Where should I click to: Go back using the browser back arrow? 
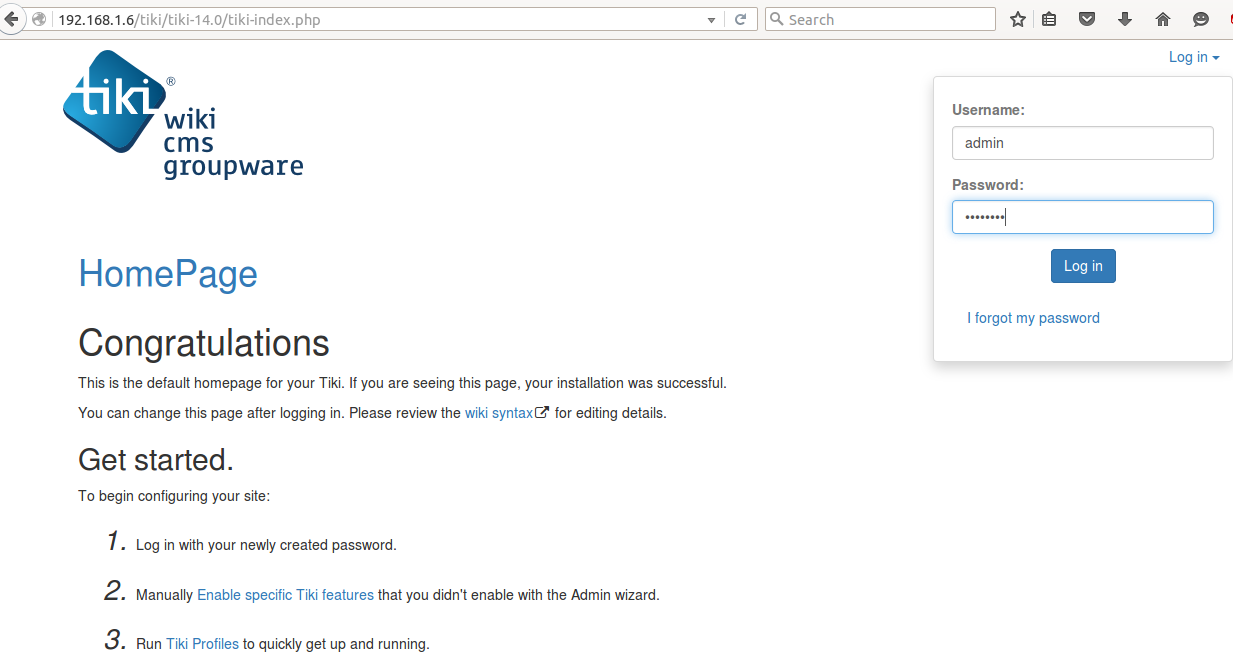tap(11, 19)
